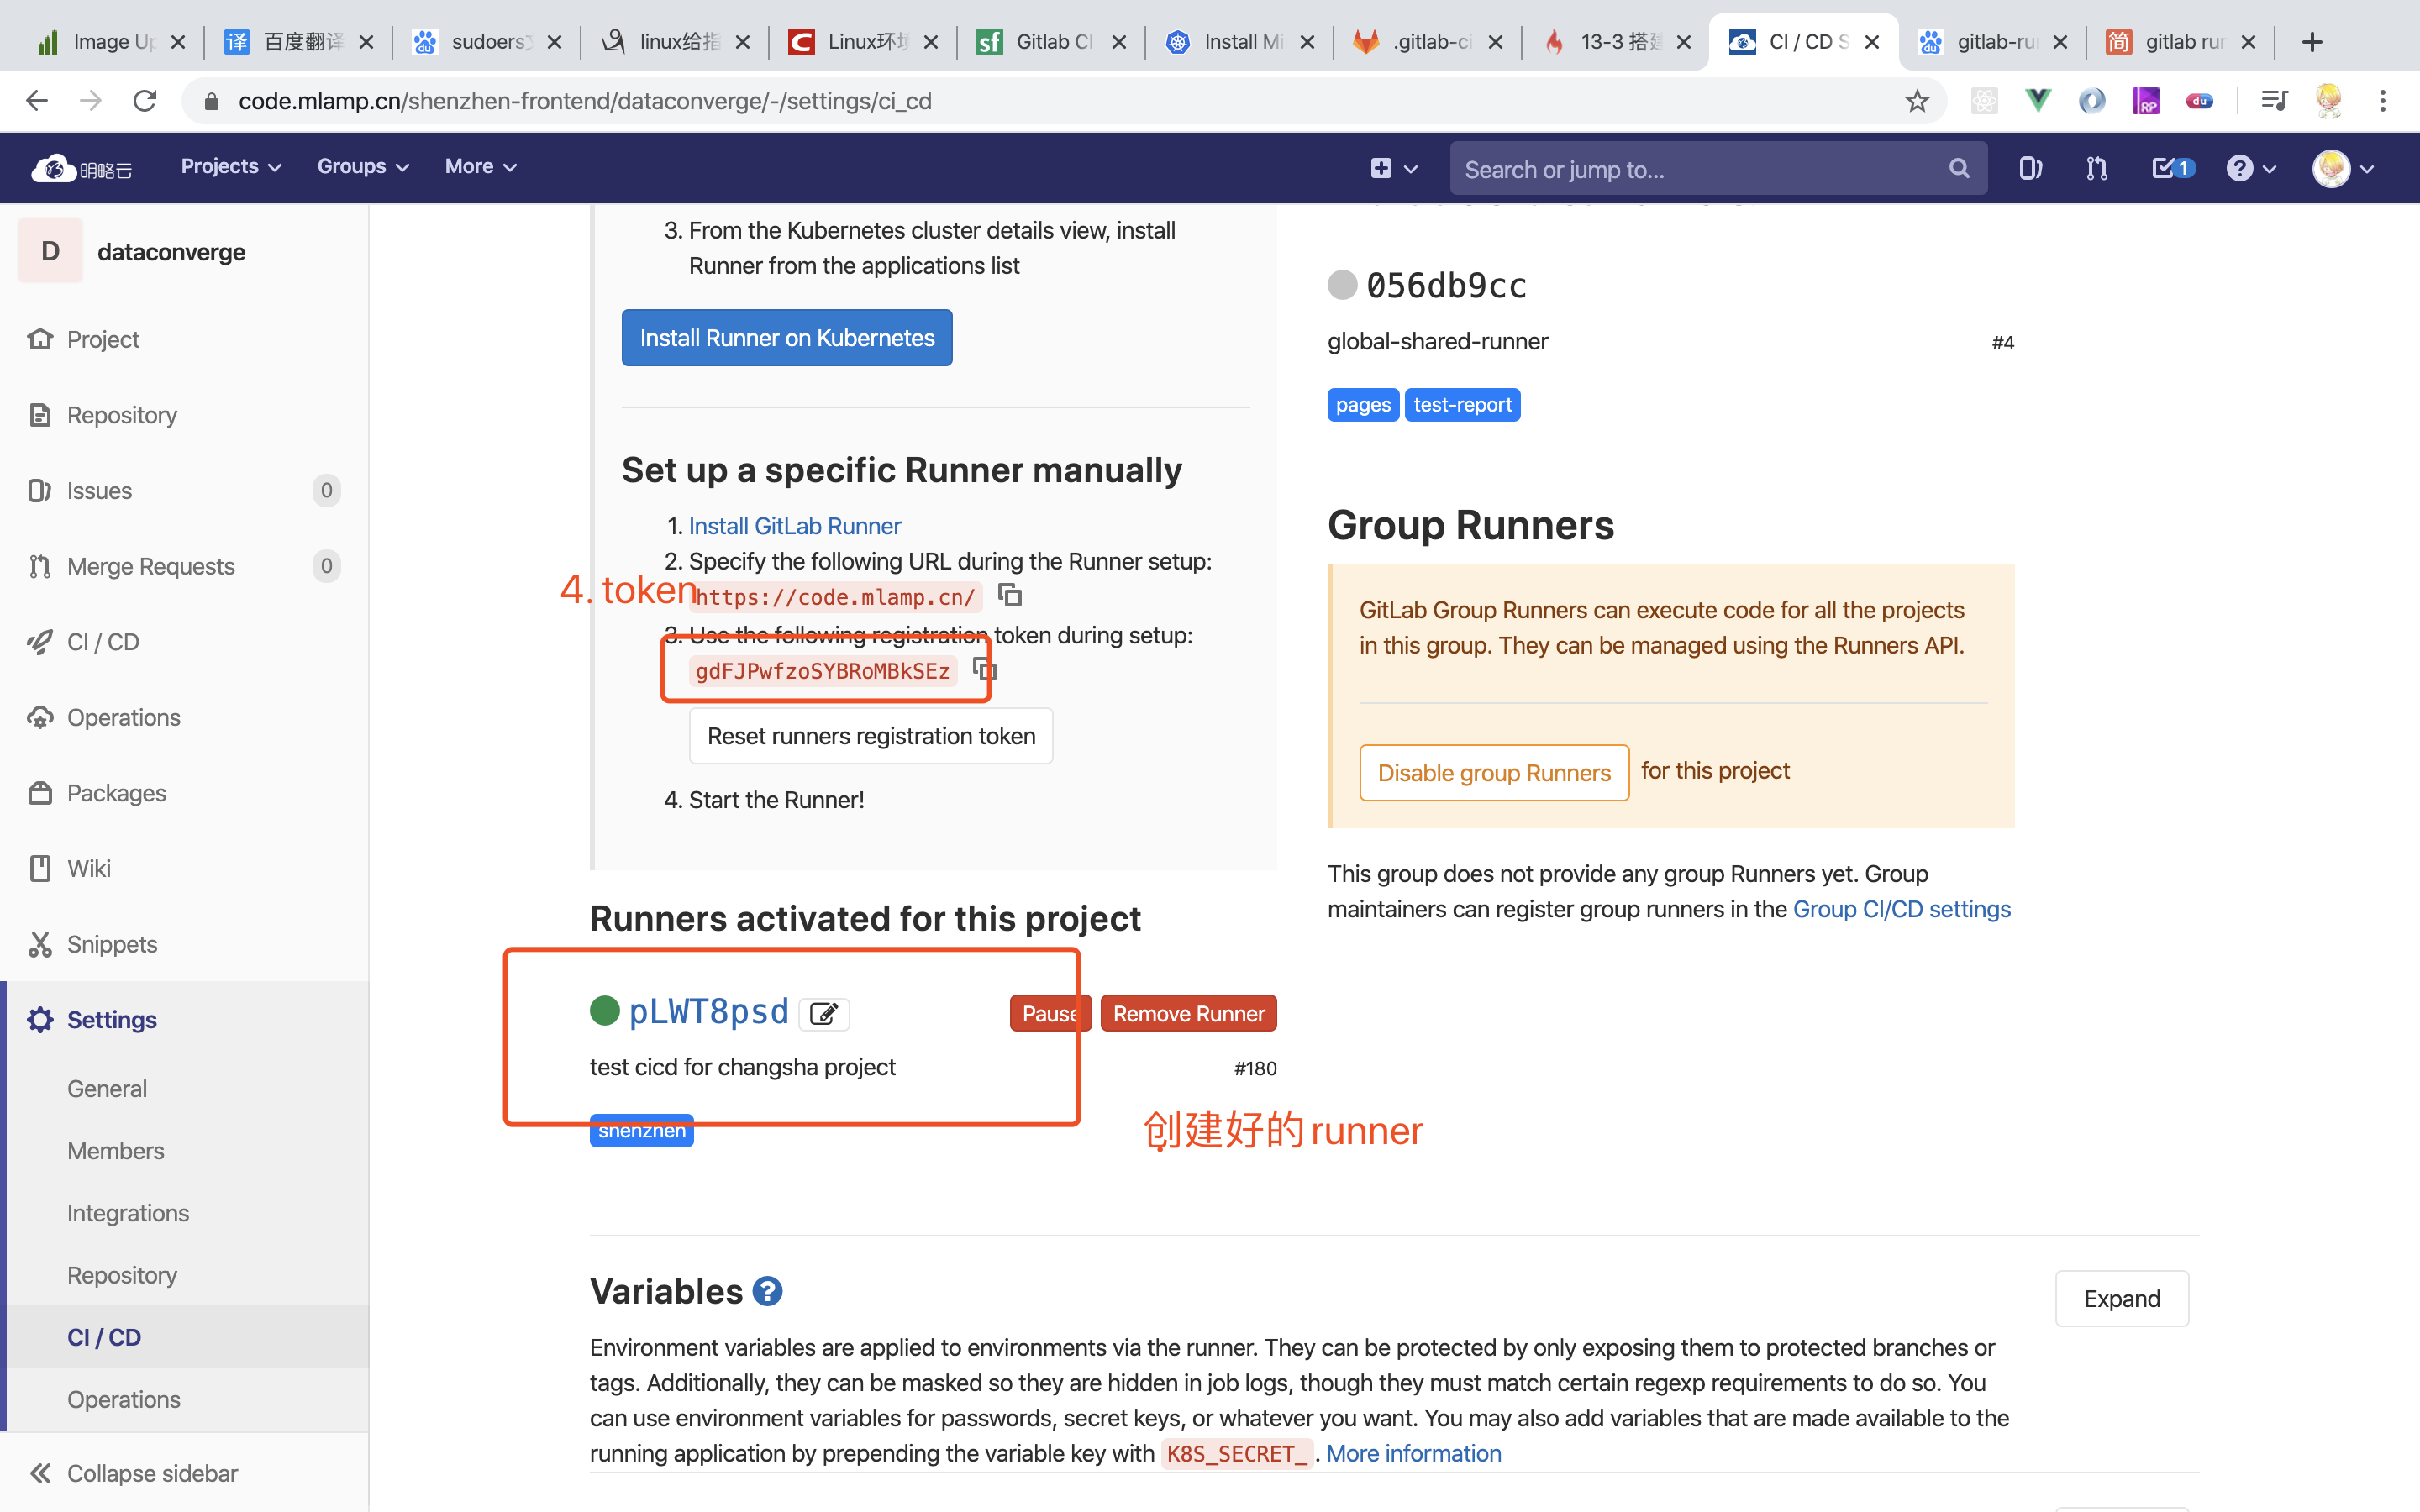Click Install Runner on Kubernetes button

[786, 338]
